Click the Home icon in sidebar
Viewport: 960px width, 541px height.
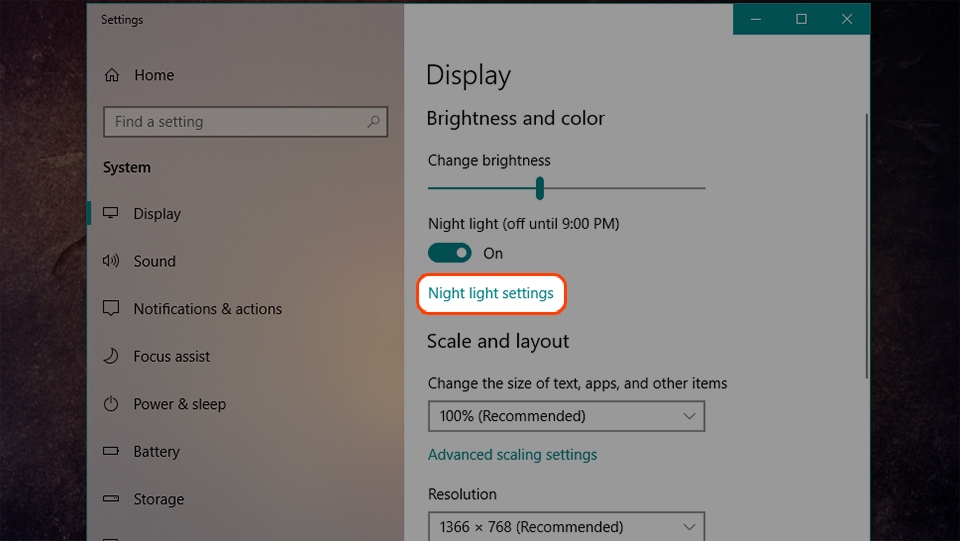tap(112, 75)
